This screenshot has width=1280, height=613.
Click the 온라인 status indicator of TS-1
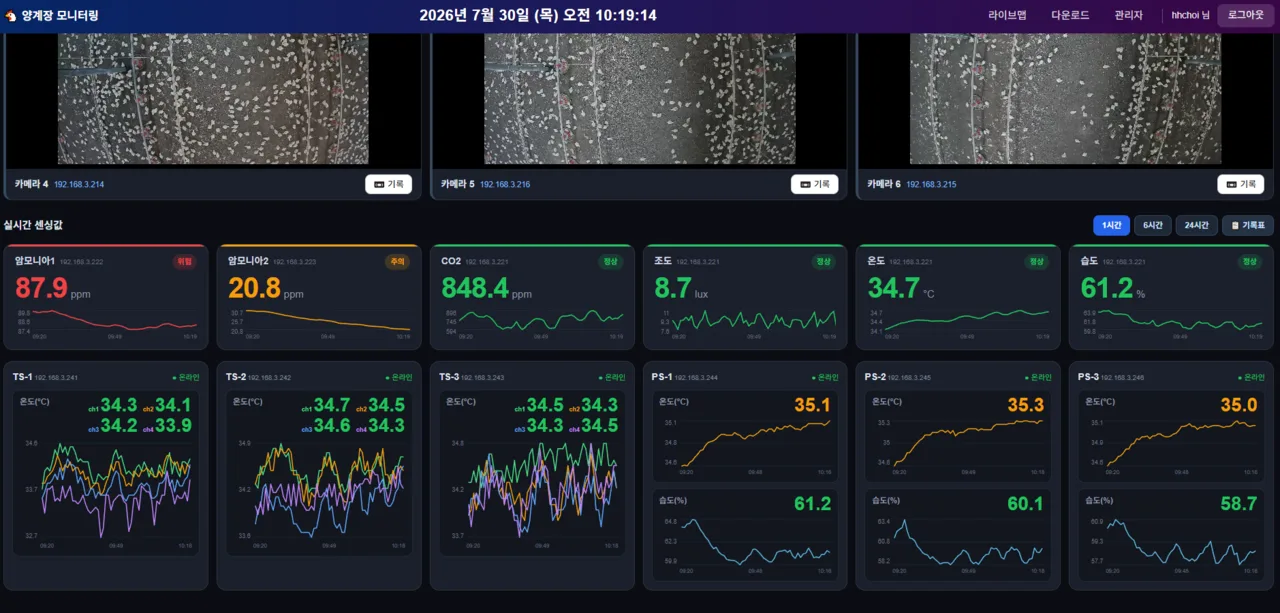(x=185, y=378)
